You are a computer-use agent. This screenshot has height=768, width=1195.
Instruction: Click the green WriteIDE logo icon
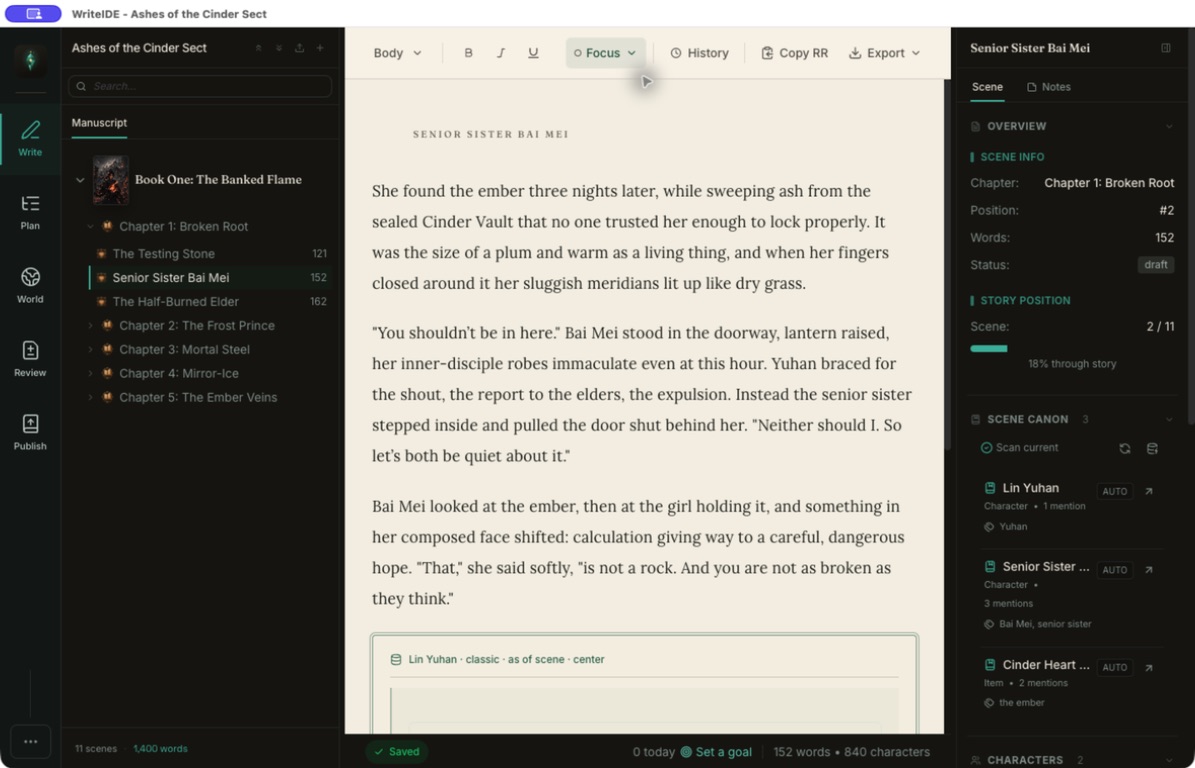30,60
